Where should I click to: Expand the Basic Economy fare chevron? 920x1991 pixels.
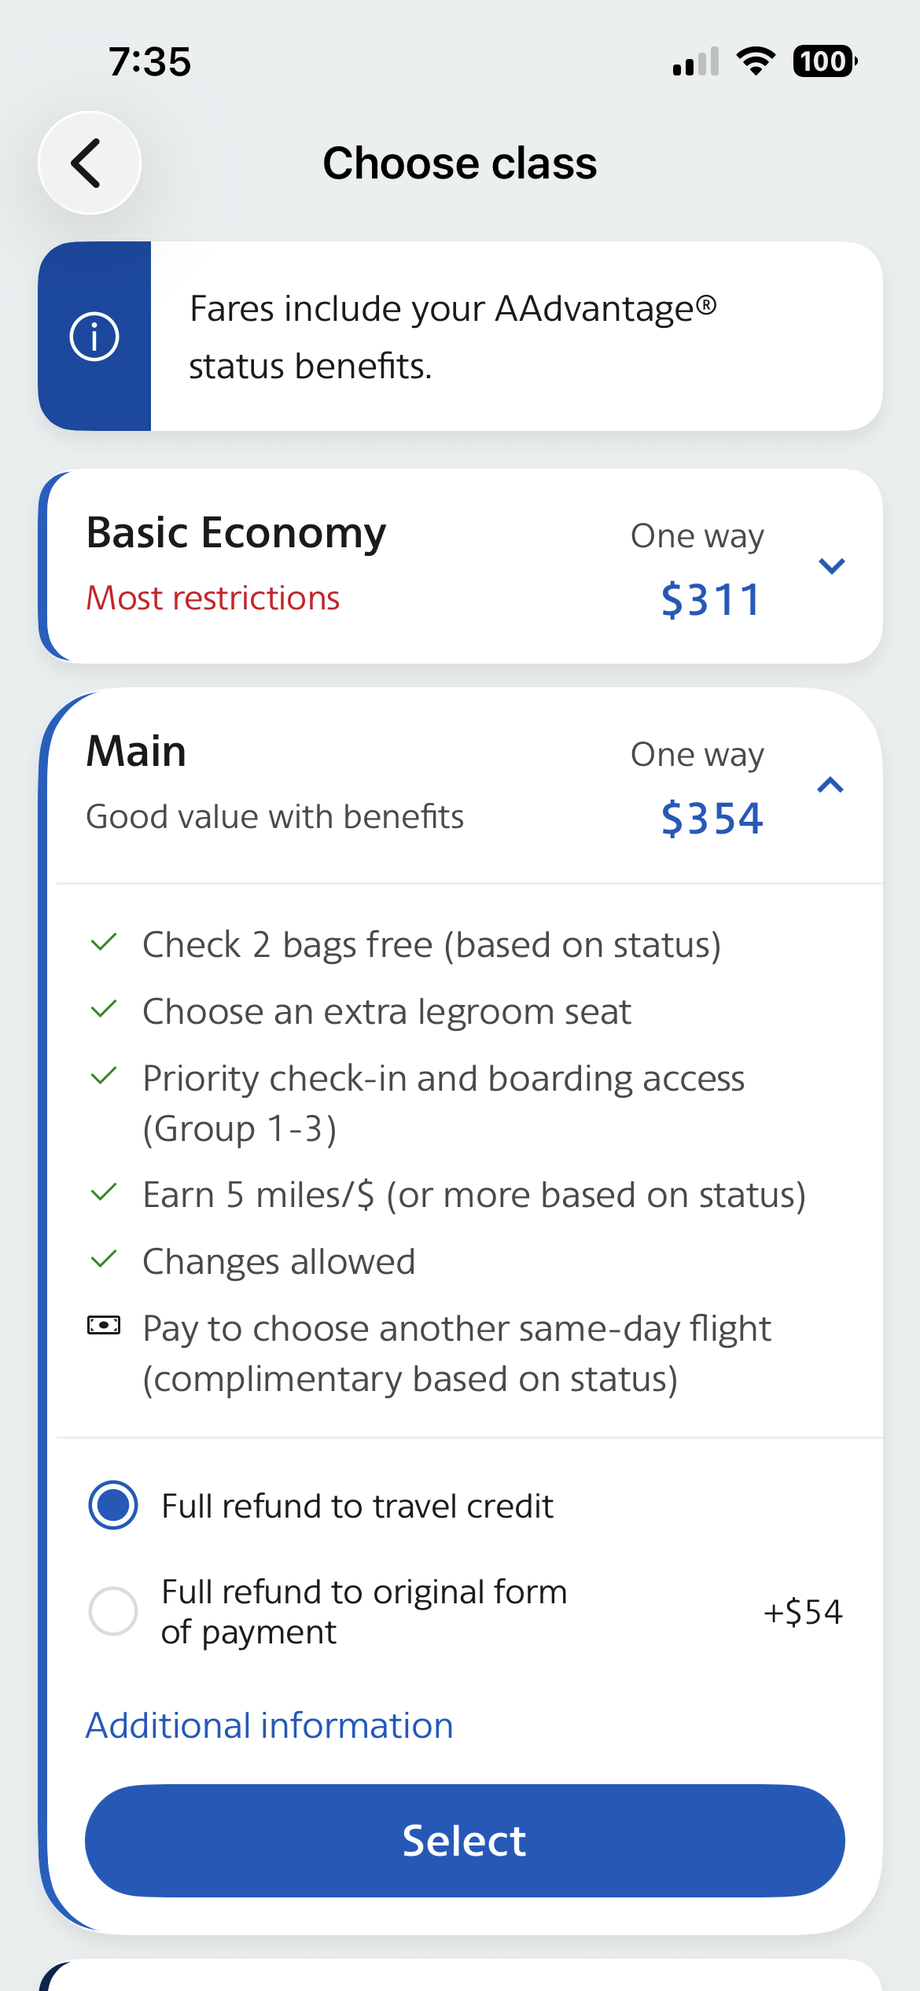(x=831, y=566)
